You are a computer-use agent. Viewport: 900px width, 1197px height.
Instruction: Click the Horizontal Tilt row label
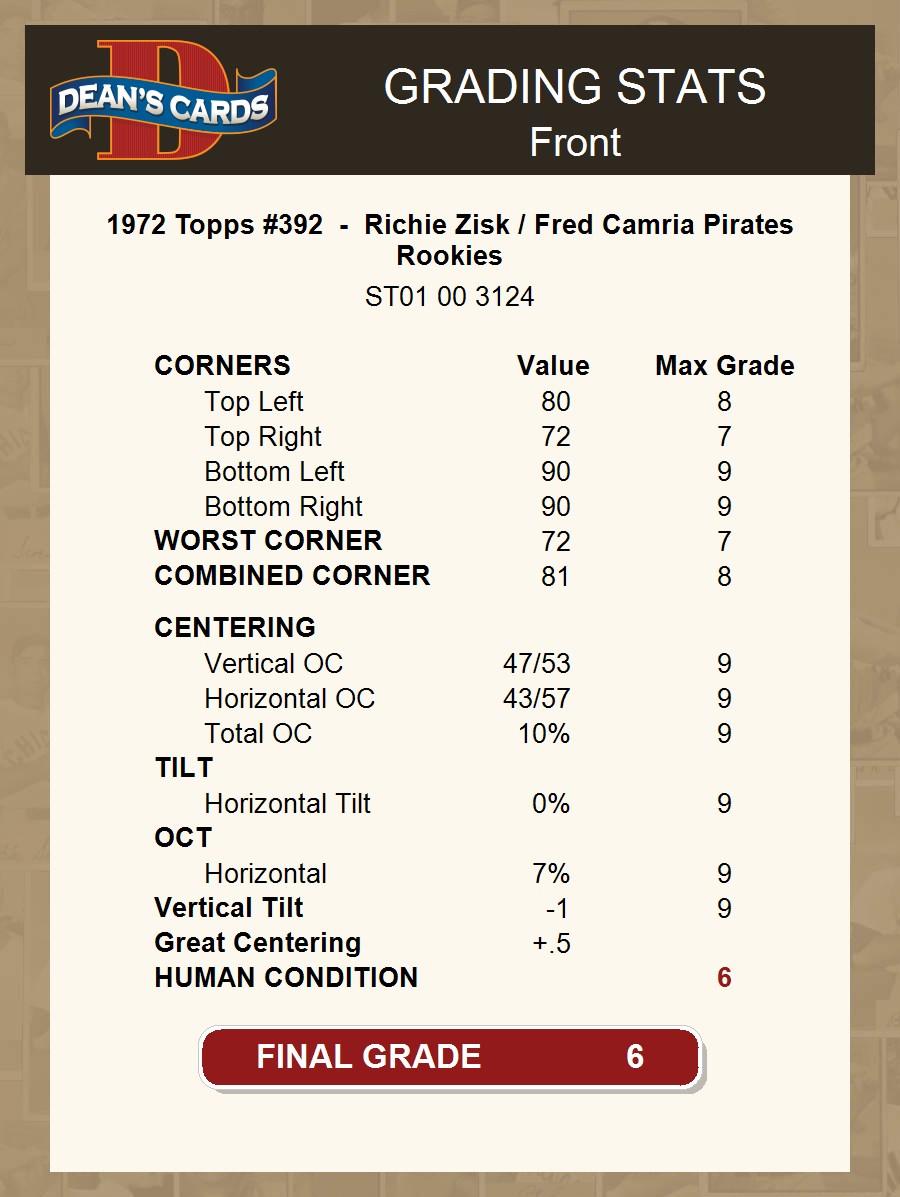coord(287,804)
